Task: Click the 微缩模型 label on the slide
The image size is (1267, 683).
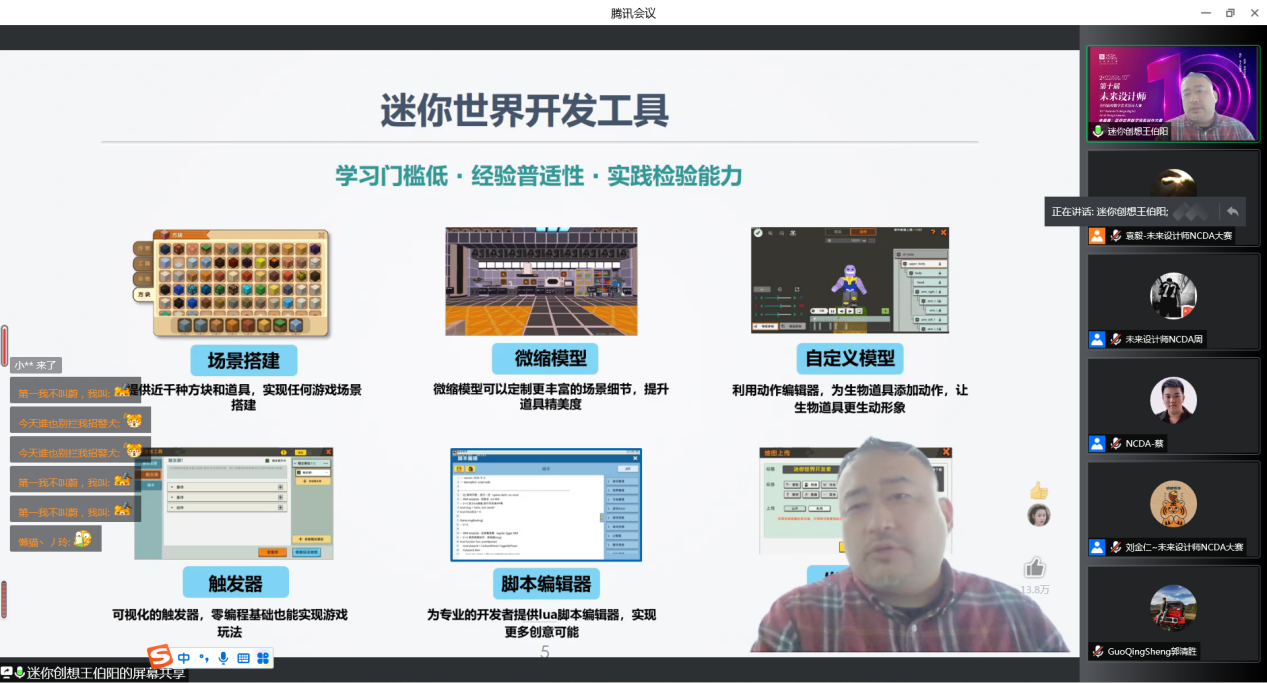Action: coord(544,358)
